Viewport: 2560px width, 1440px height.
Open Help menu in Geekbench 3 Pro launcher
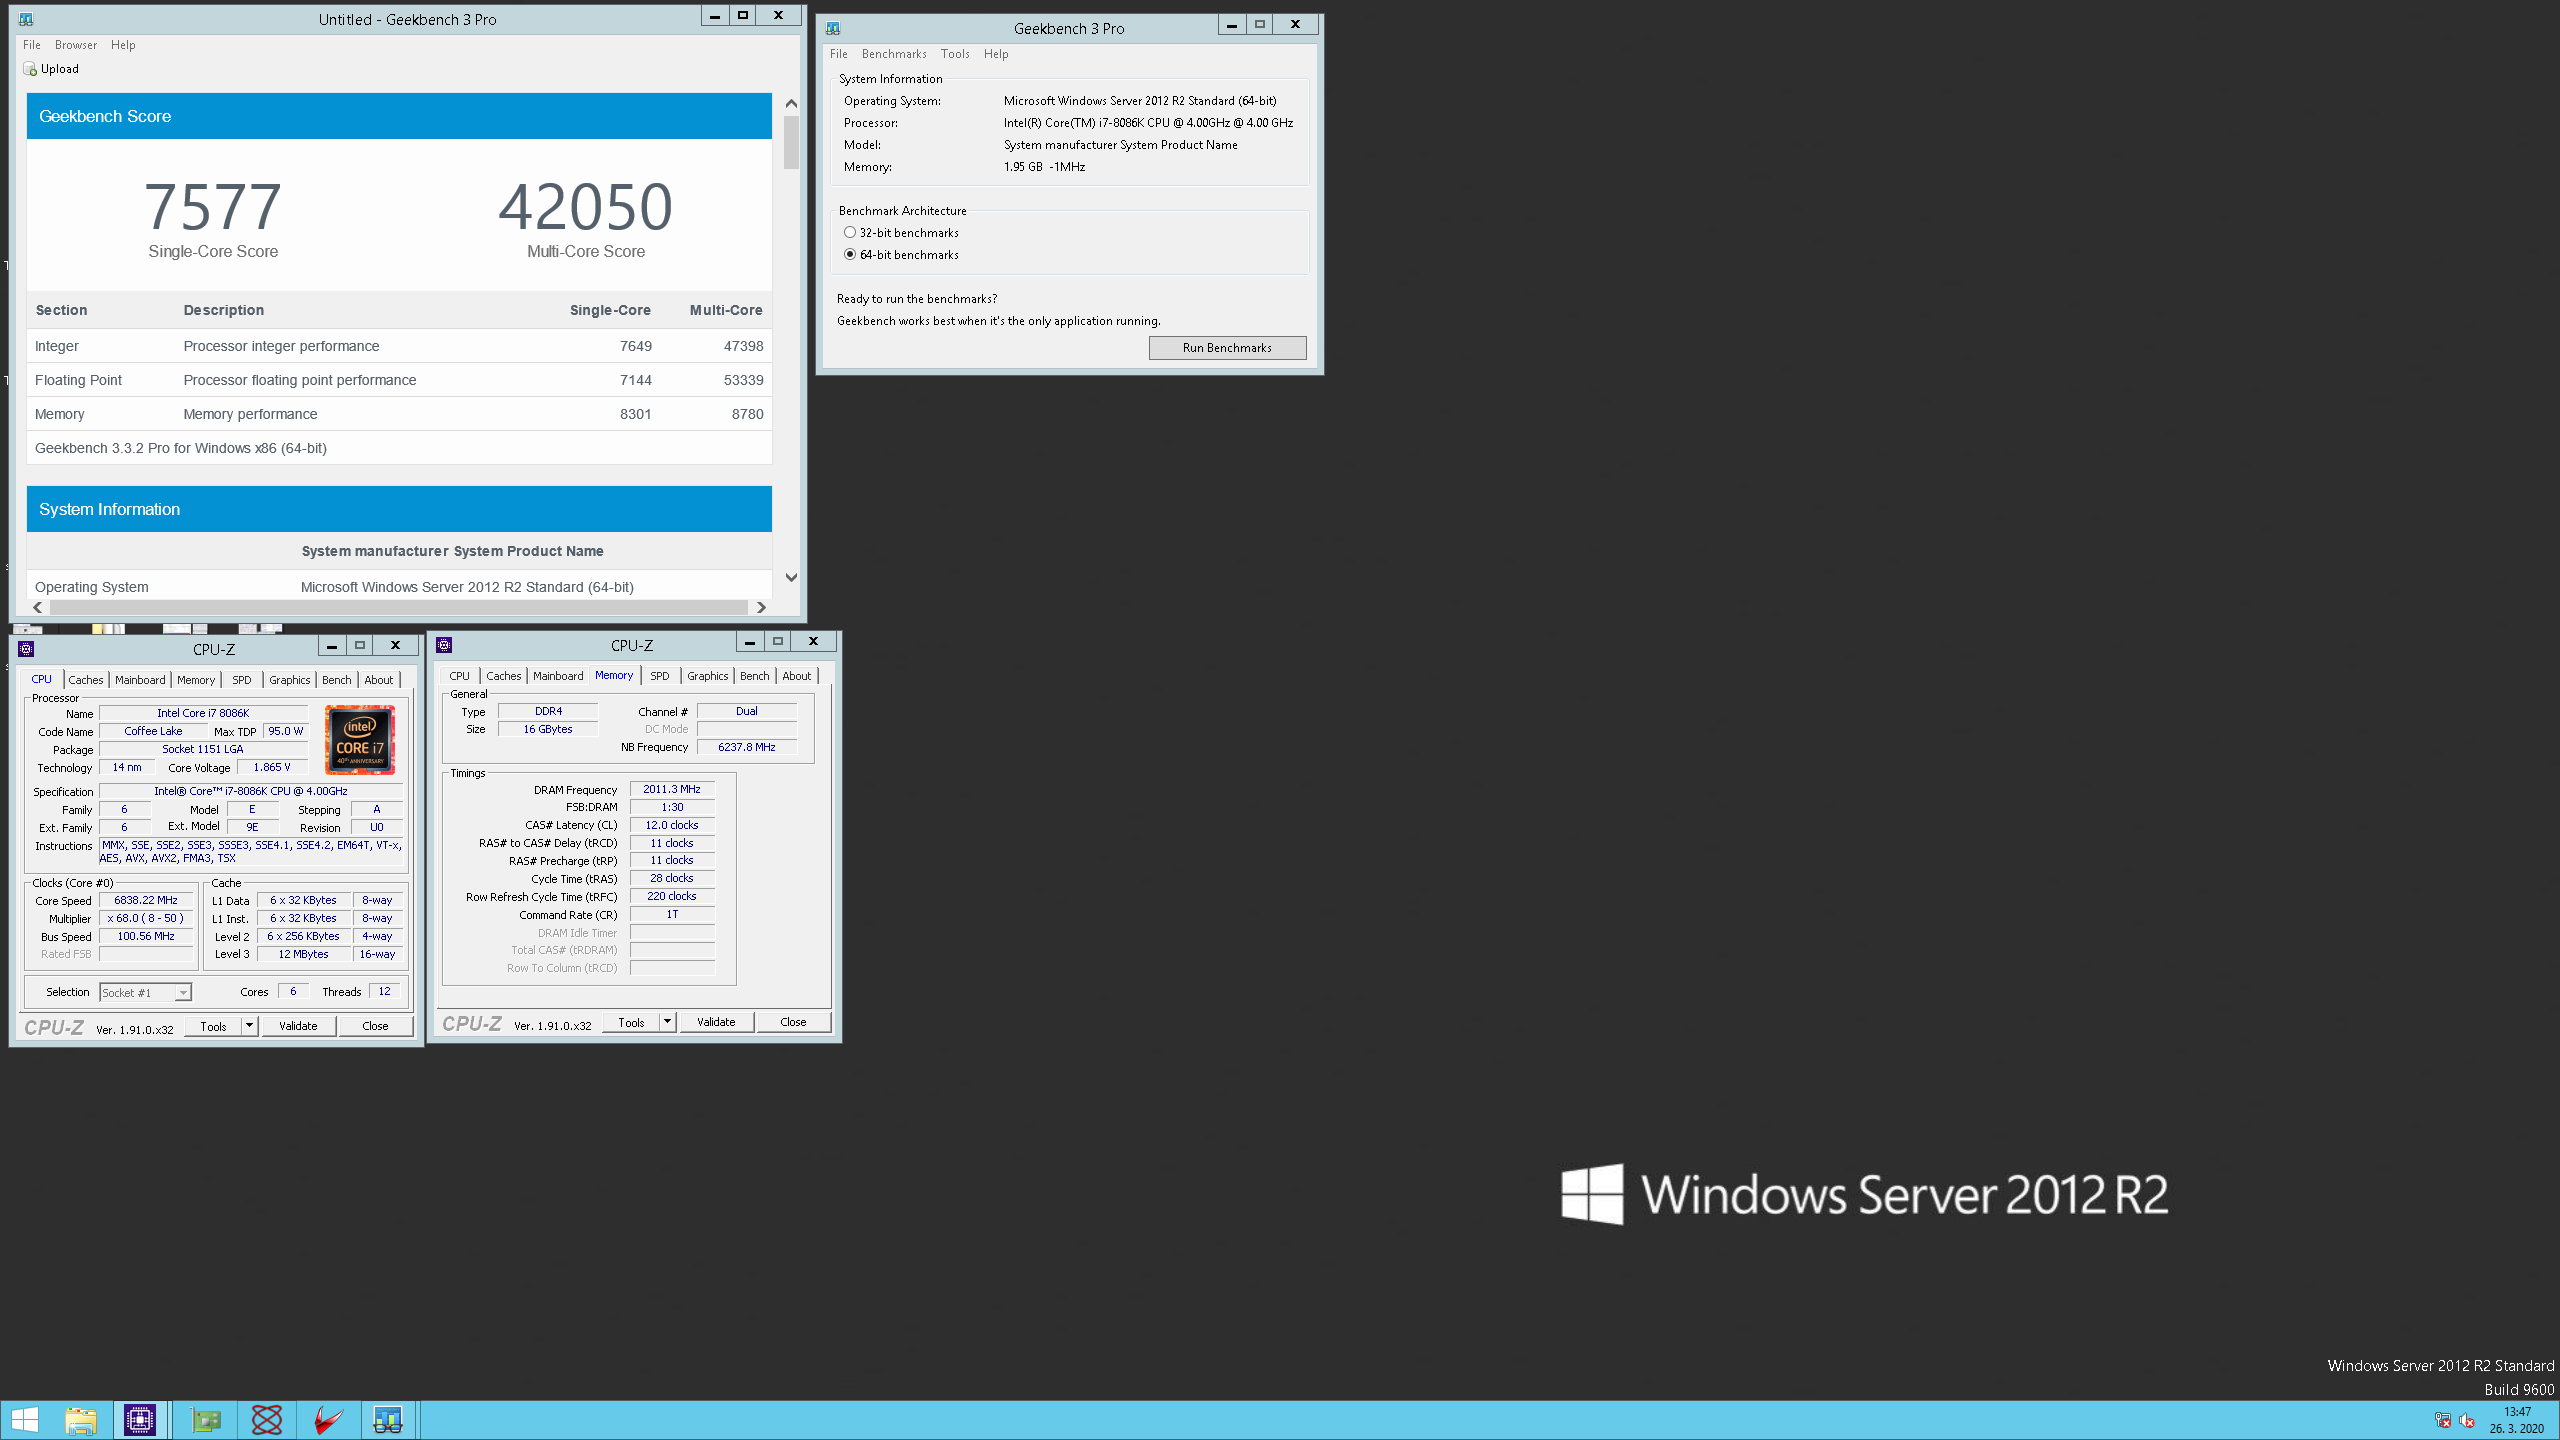point(996,54)
